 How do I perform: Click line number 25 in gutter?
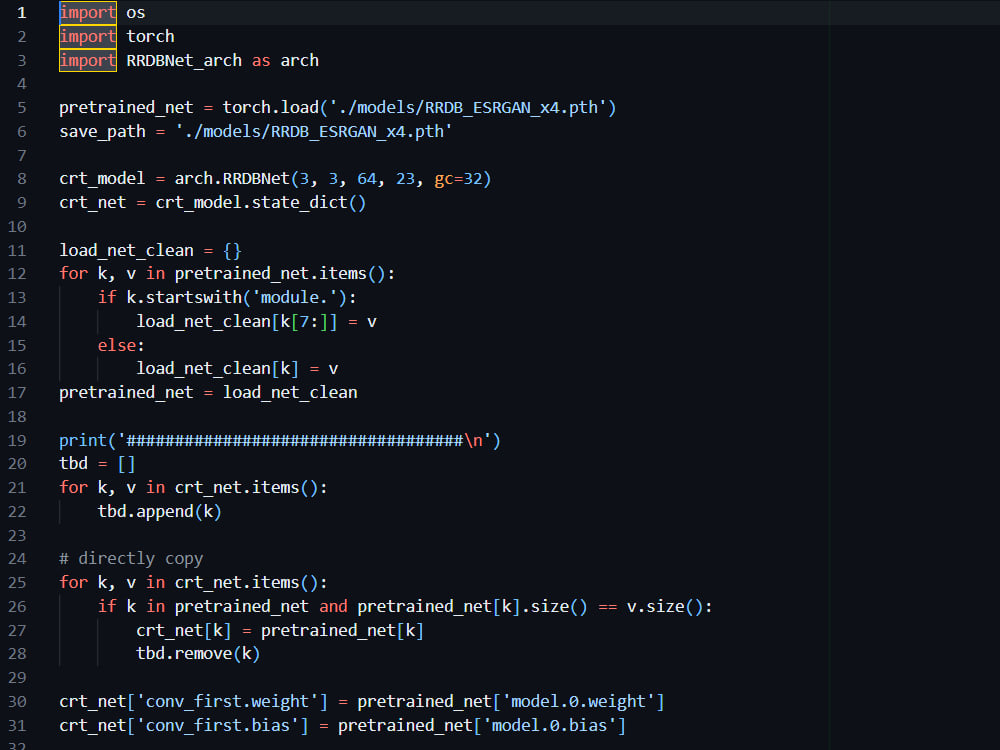click(x=17, y=583)
